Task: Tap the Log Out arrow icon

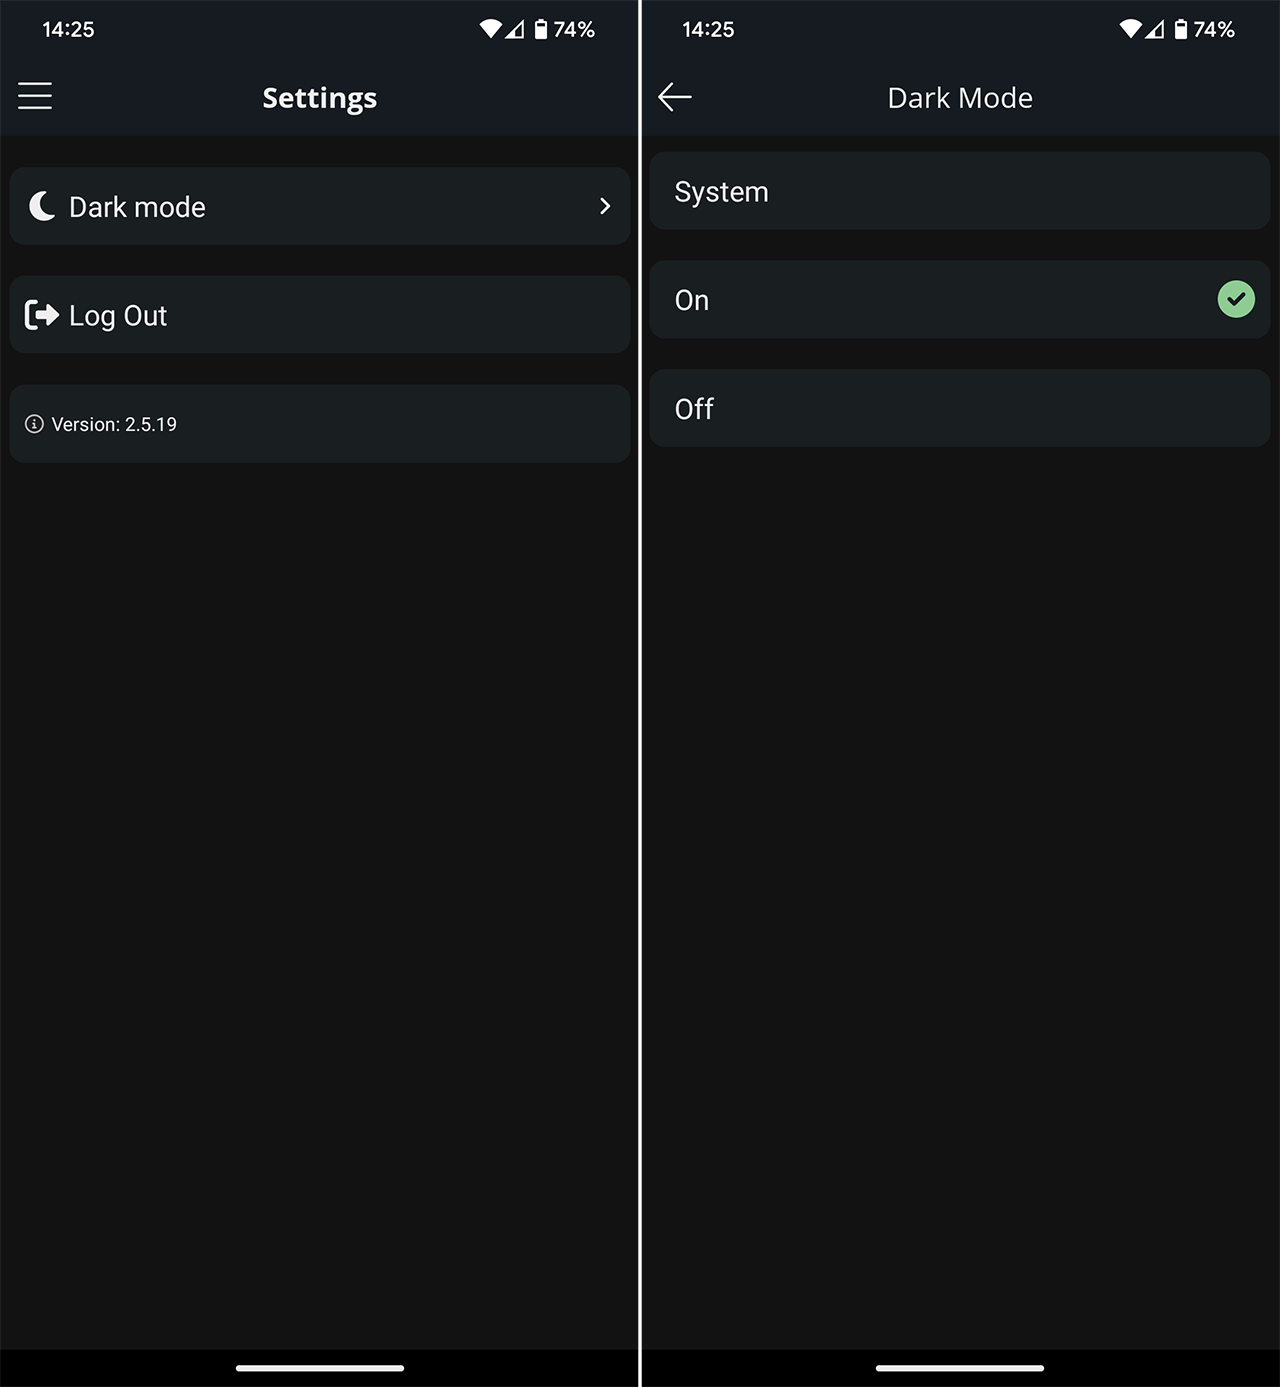Action: [42, 315]
